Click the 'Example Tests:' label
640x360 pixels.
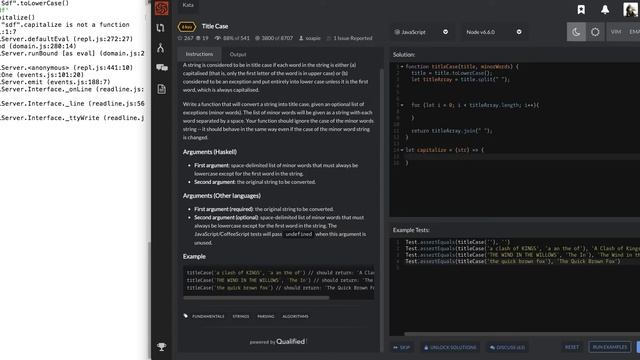click(x=411, y=230)
